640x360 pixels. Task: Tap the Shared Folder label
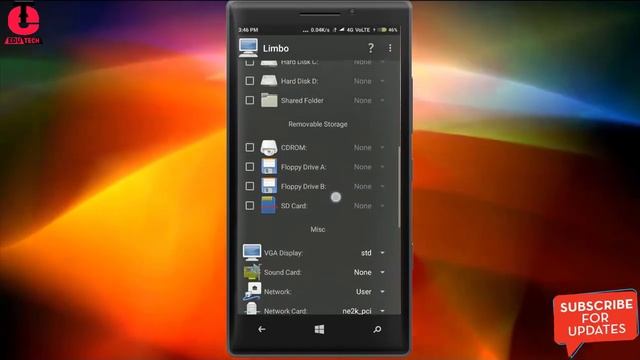pos(302,100)
